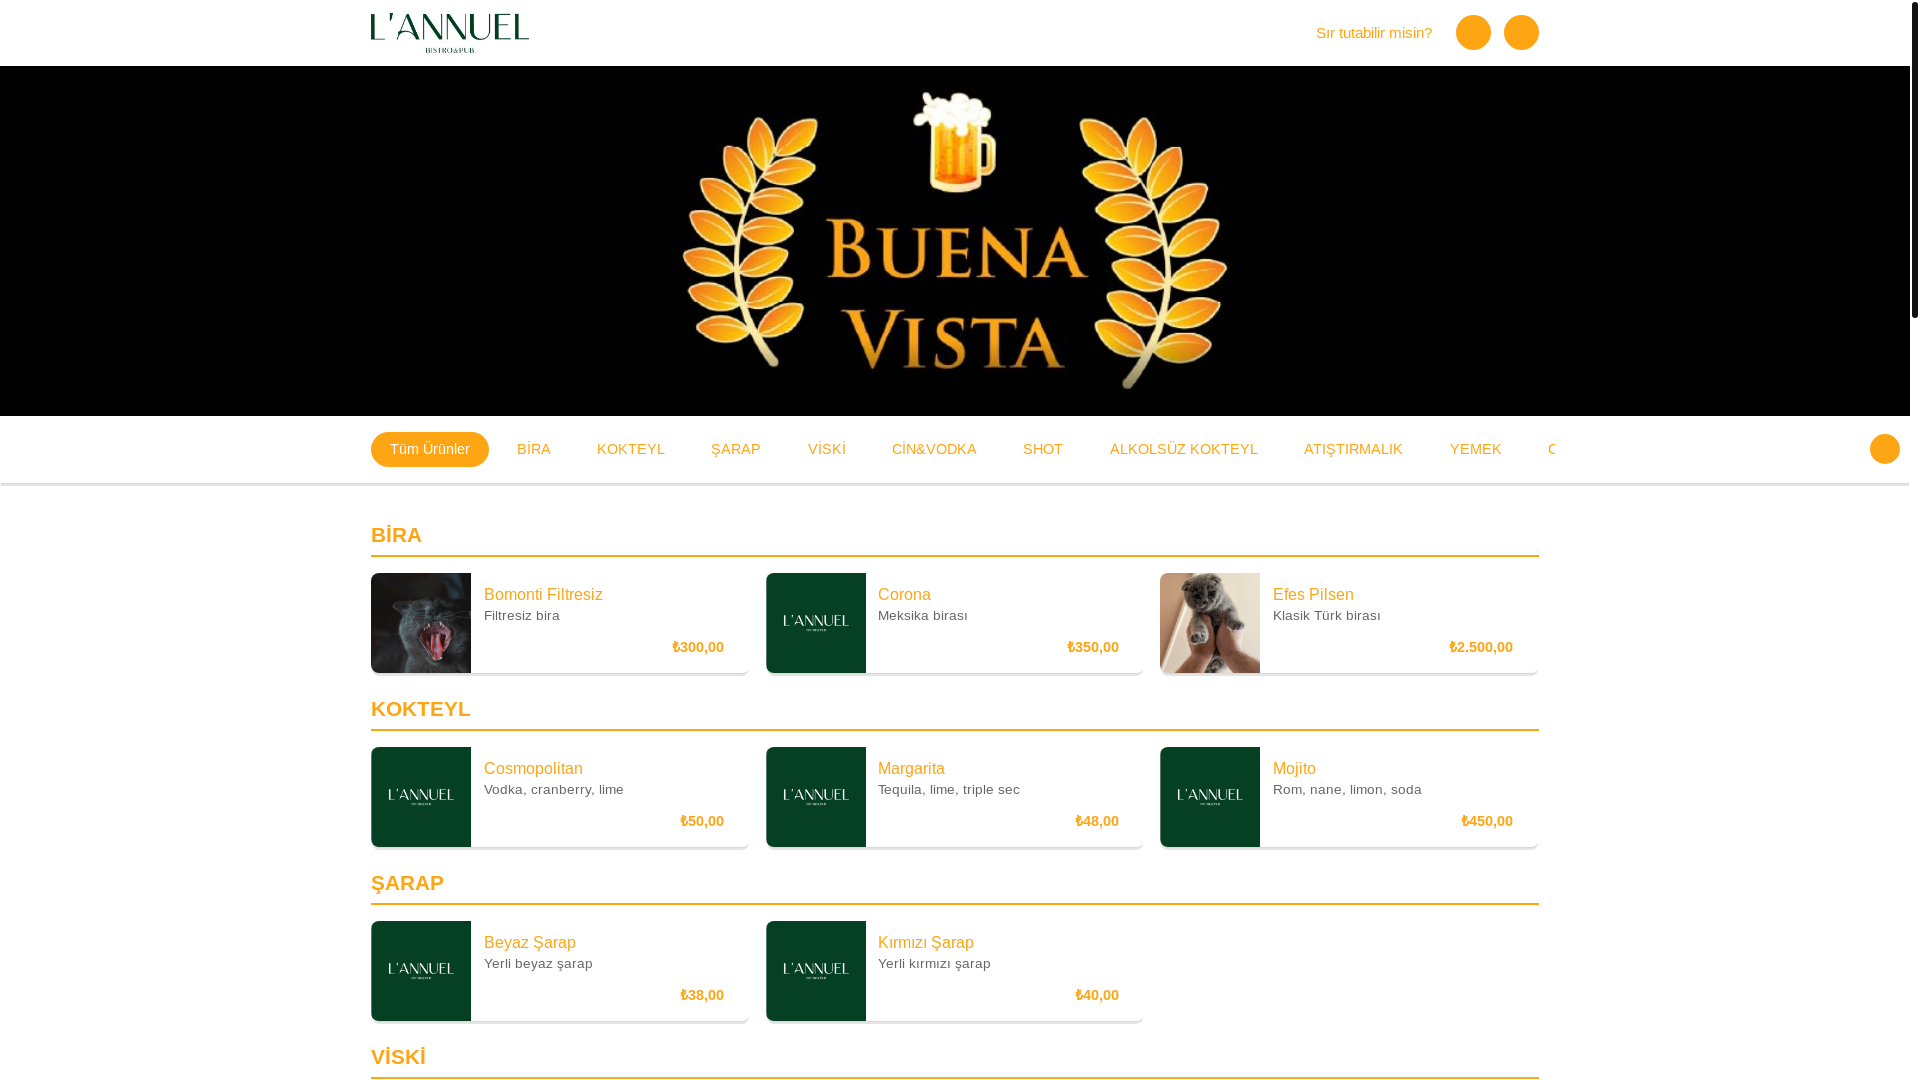
Task: Click the Kırmızı Şarap product title
Action: point(926,942)
